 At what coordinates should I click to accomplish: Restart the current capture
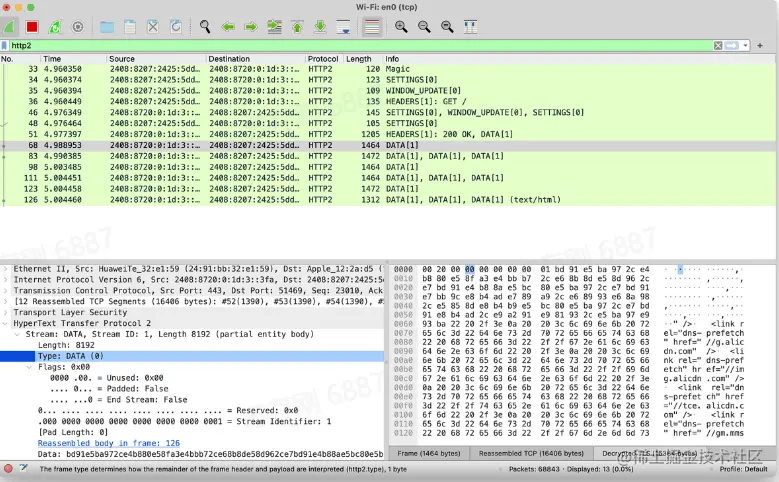click(55, 26)
